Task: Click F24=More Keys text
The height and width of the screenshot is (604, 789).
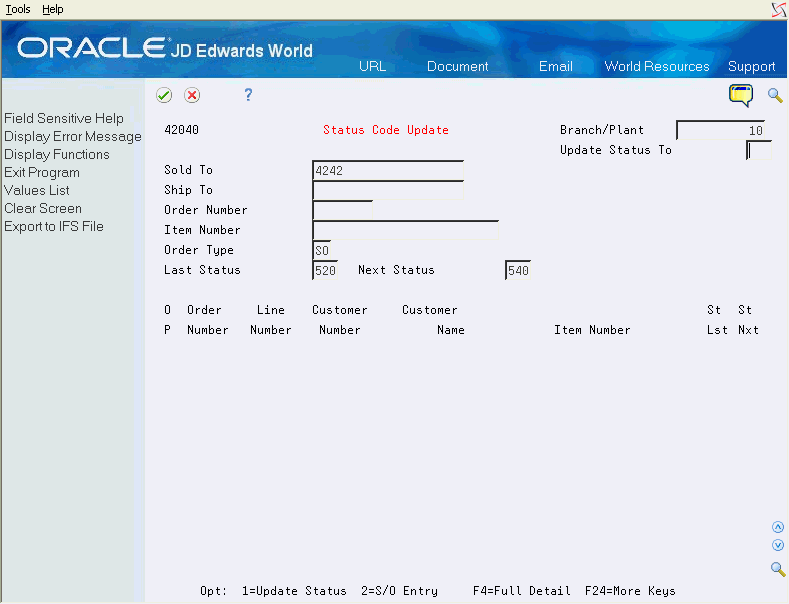Action: coord(630,591)
